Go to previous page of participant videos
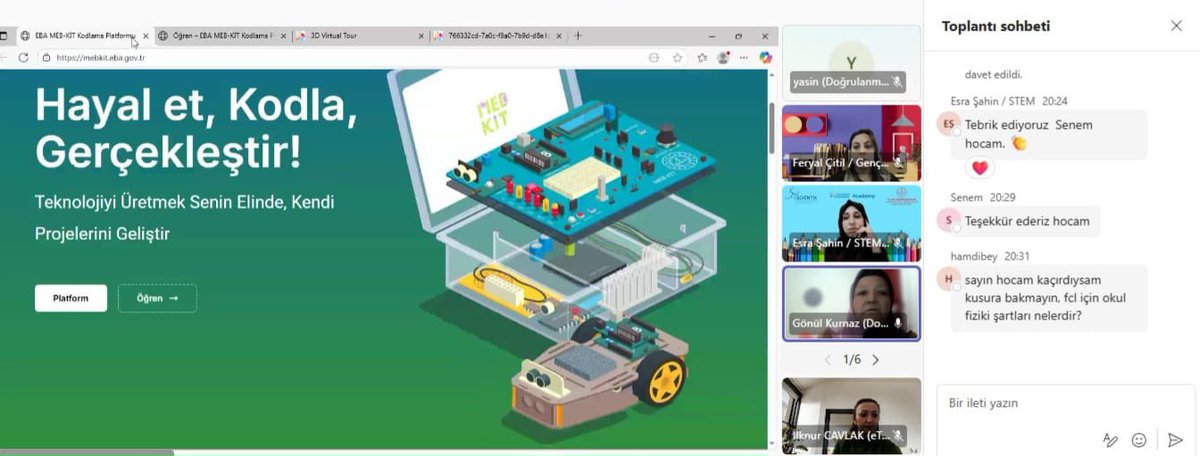1200x456 pixels. coord(827,360)
